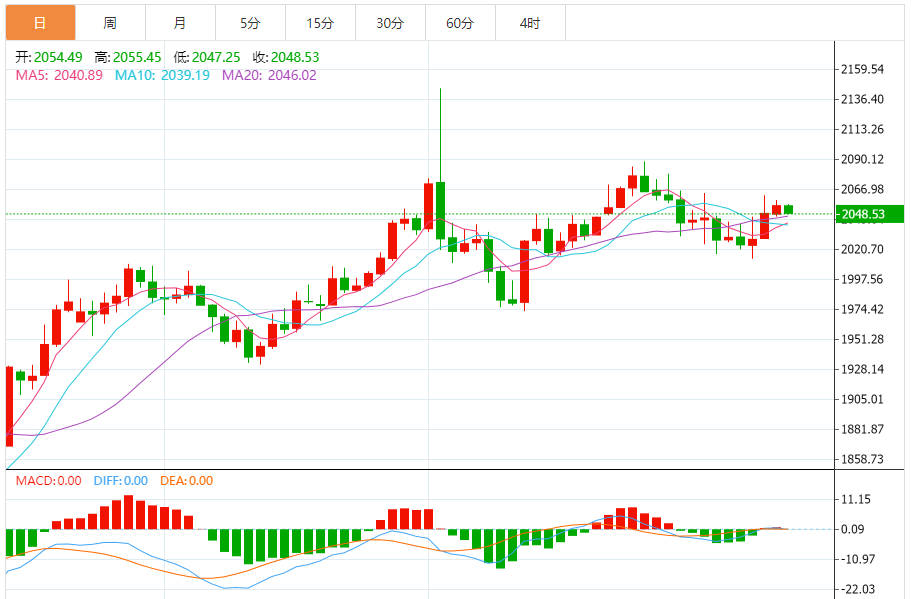Click the 2136.40 price axis label
The height and width of the screenshot is (599, 913).
(862, 100)
